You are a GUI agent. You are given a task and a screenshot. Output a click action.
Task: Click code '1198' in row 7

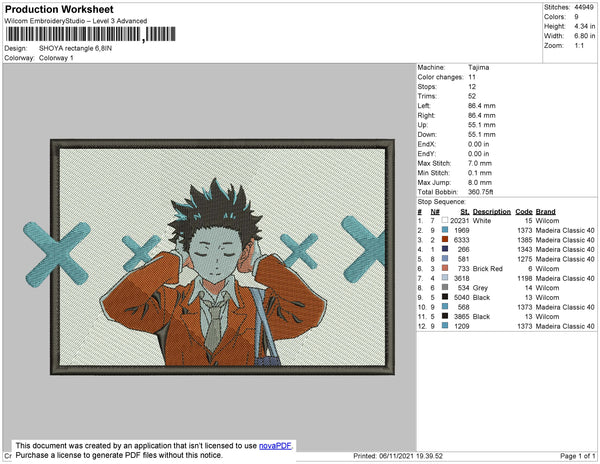pyautogui.click(x=525, y=278)
